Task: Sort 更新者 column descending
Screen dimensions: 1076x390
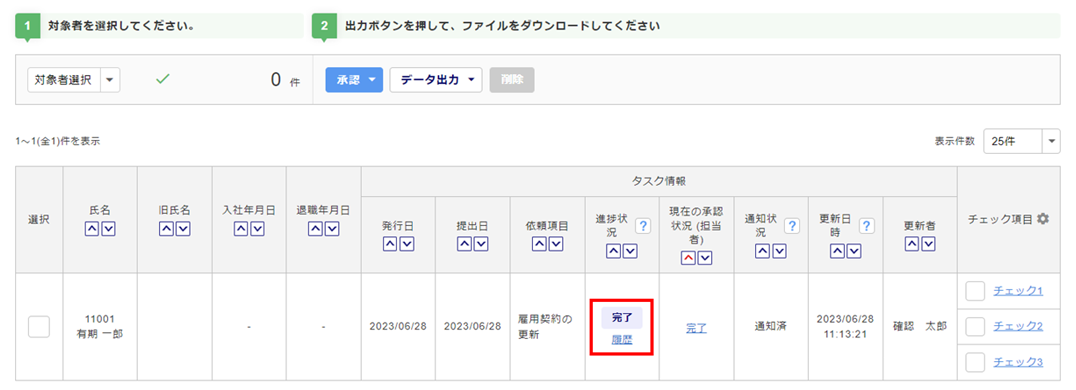Action: [x=928, y=243]
